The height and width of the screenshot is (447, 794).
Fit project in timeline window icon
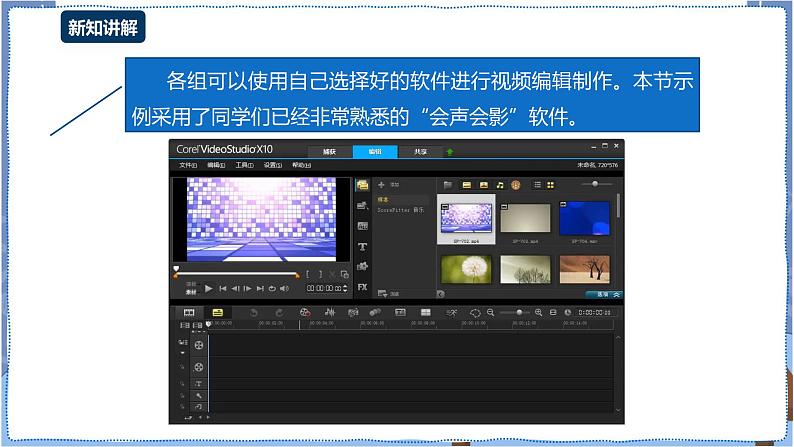pos(553,312)
